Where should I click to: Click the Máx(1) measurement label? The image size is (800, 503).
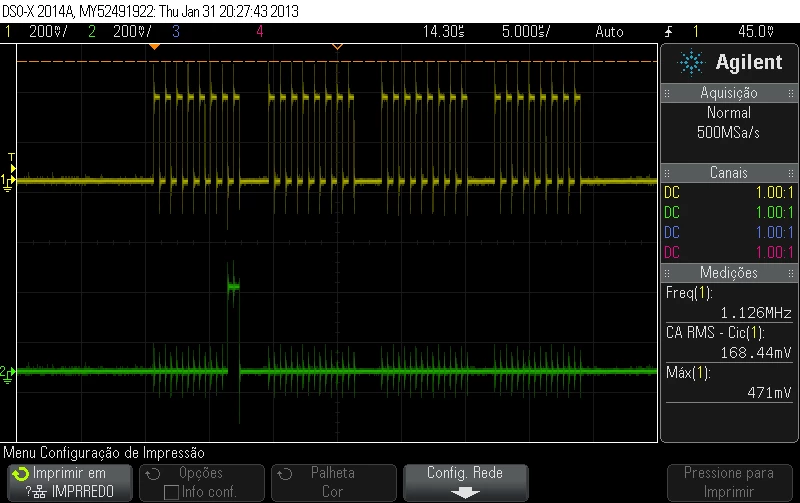[x=688, y=372]
